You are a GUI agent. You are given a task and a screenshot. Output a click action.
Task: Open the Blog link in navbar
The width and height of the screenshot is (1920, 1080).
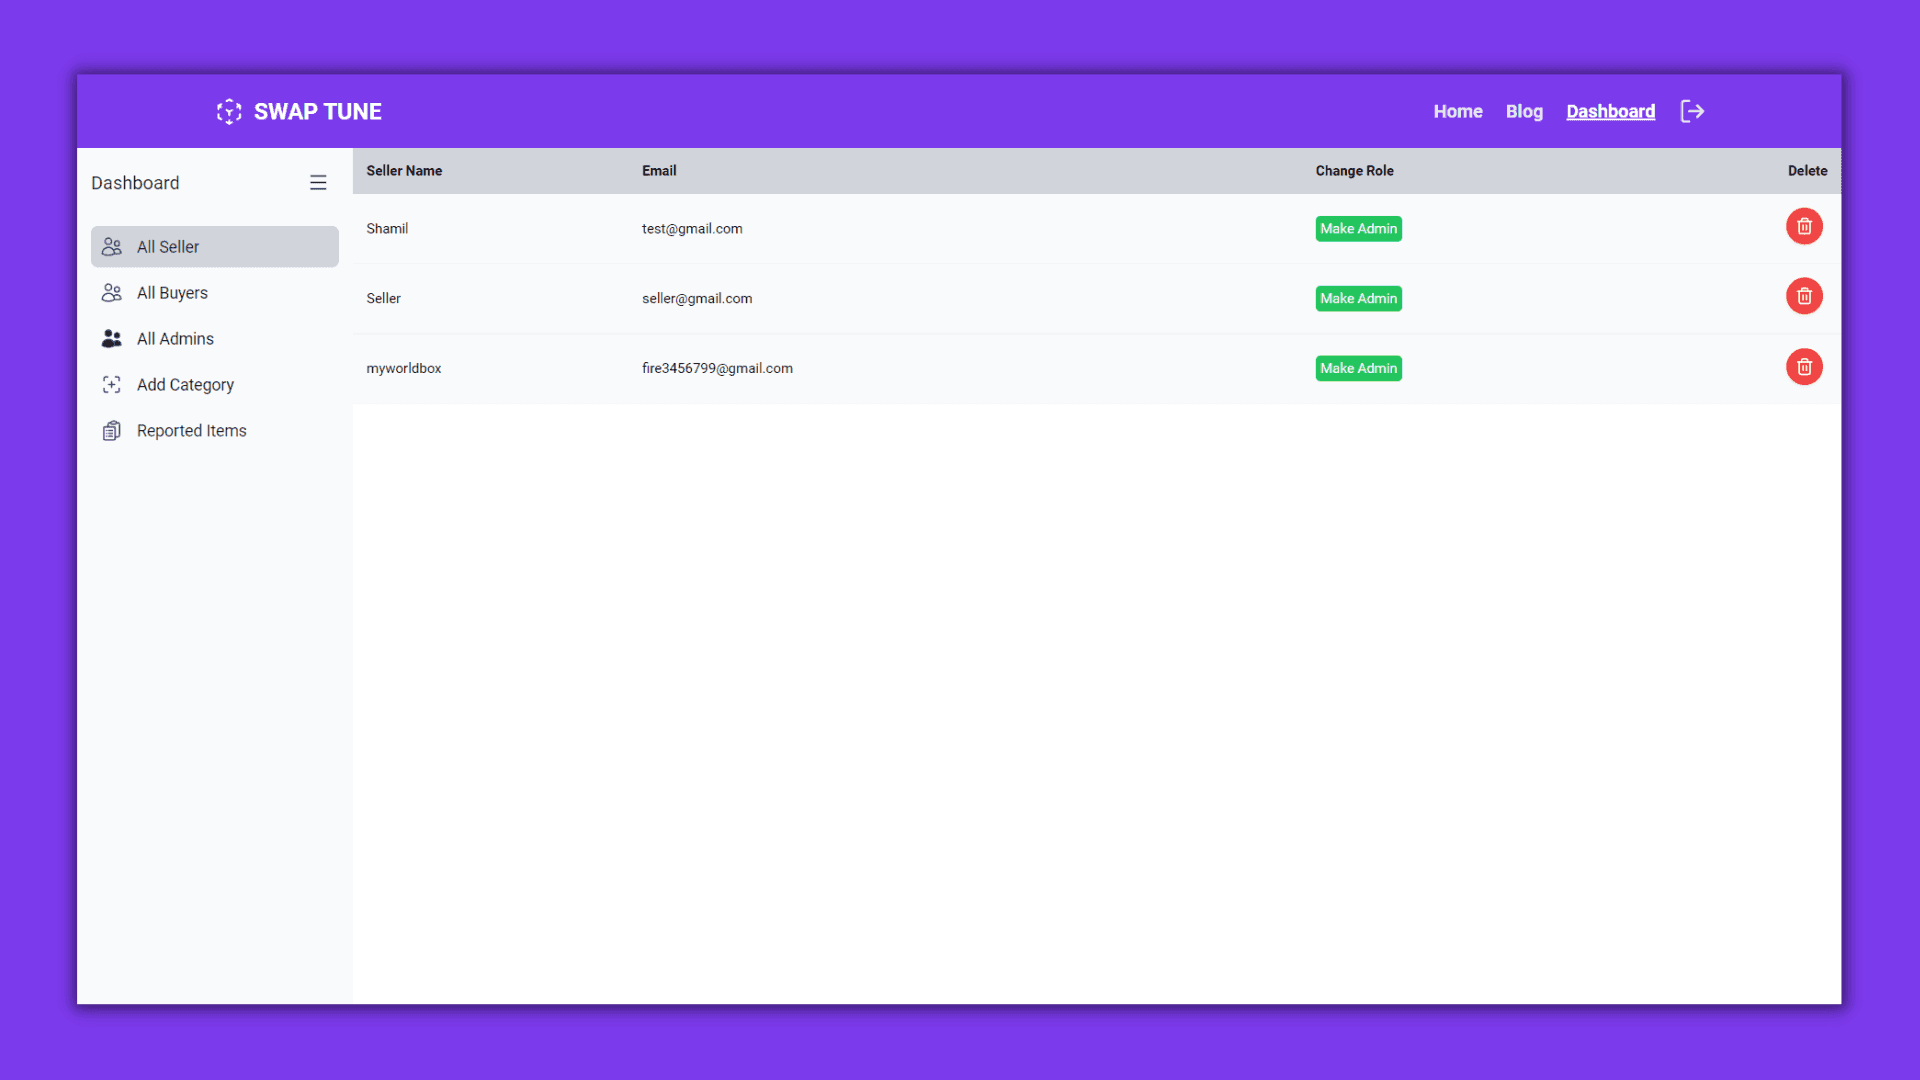pos(1524,111)
